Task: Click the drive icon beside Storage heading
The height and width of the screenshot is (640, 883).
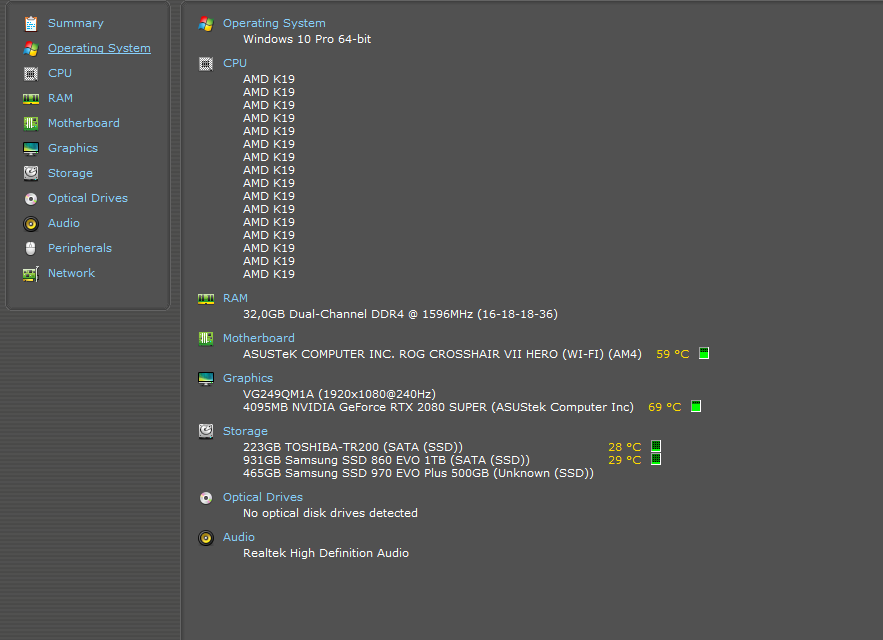Action: point(206,432)
